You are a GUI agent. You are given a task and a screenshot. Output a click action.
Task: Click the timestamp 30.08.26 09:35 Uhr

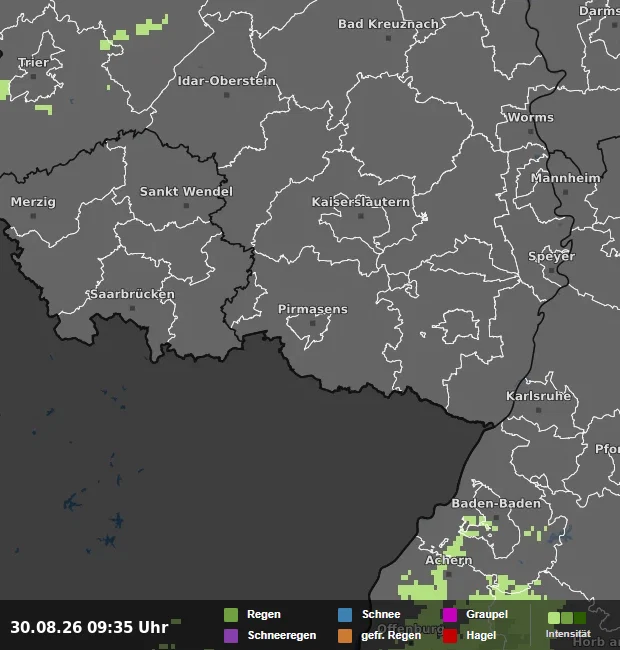tap(89, 627)
